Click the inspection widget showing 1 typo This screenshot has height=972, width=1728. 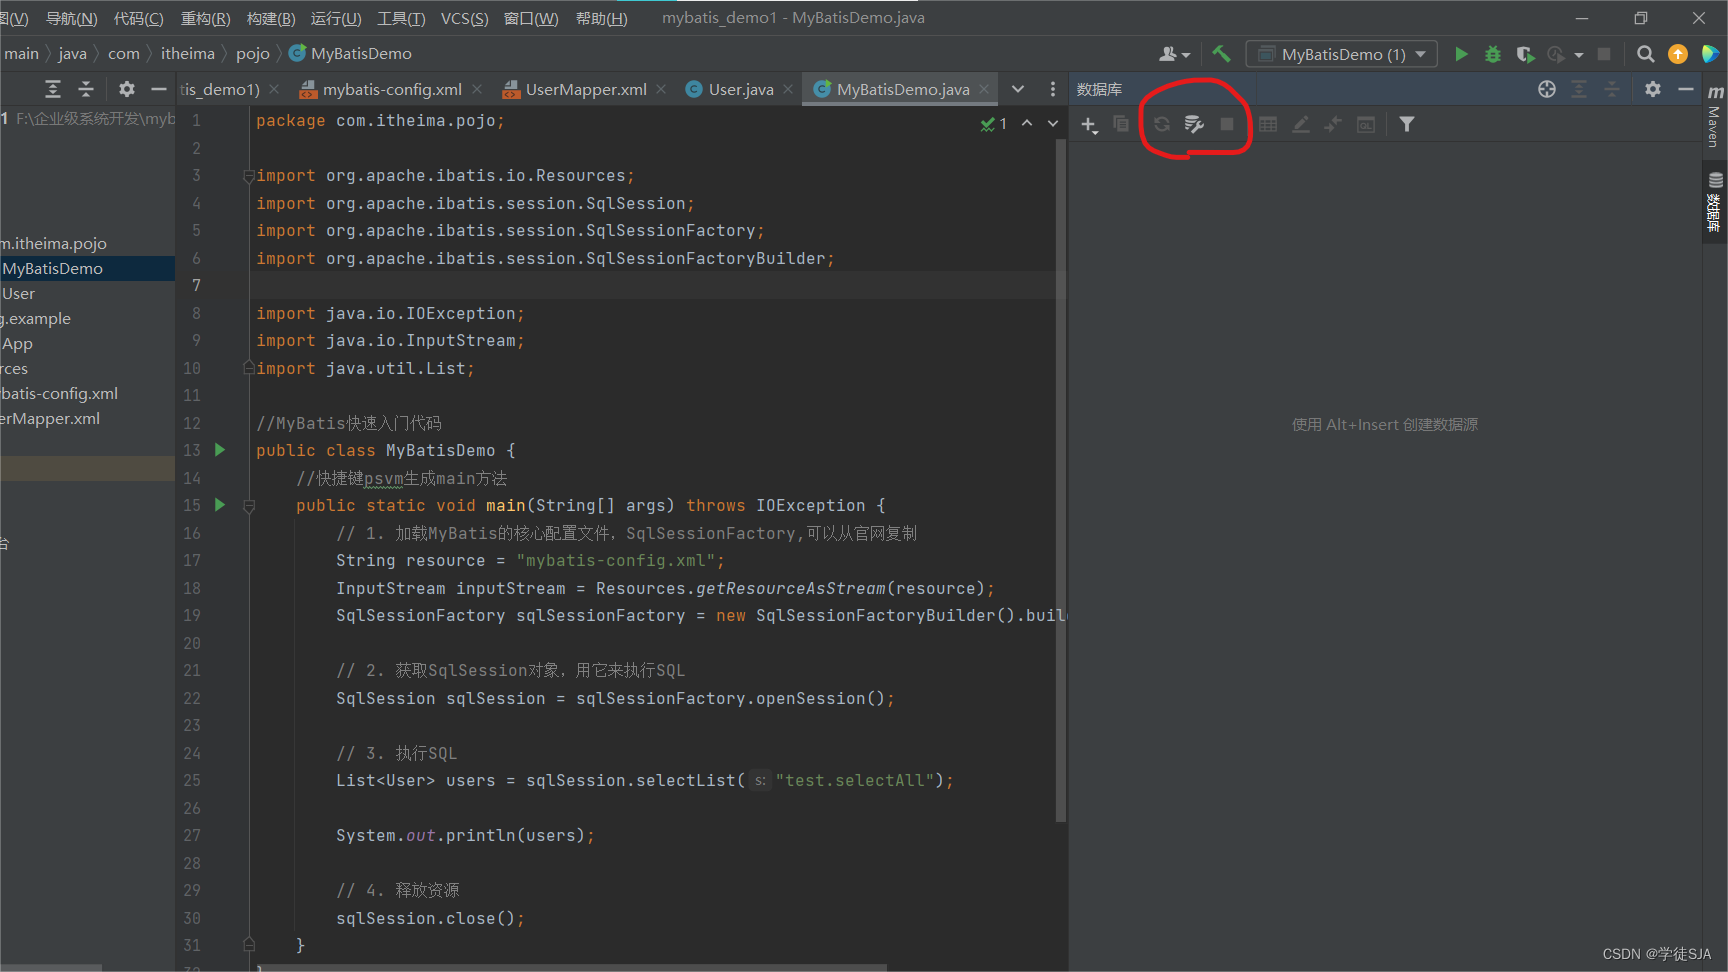[x=994, y=123]
